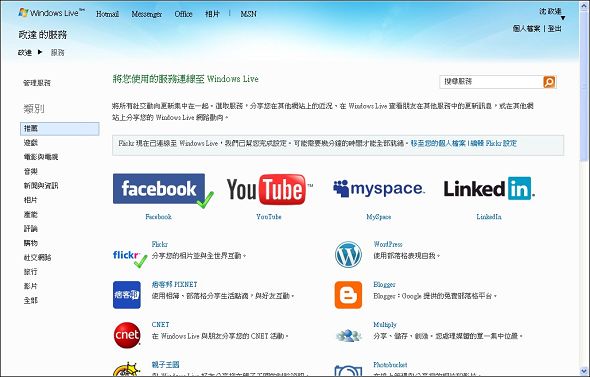Click the Blogger title link
Screen dimensions: 590x377
pyautogui.click(x=384, y=284)
